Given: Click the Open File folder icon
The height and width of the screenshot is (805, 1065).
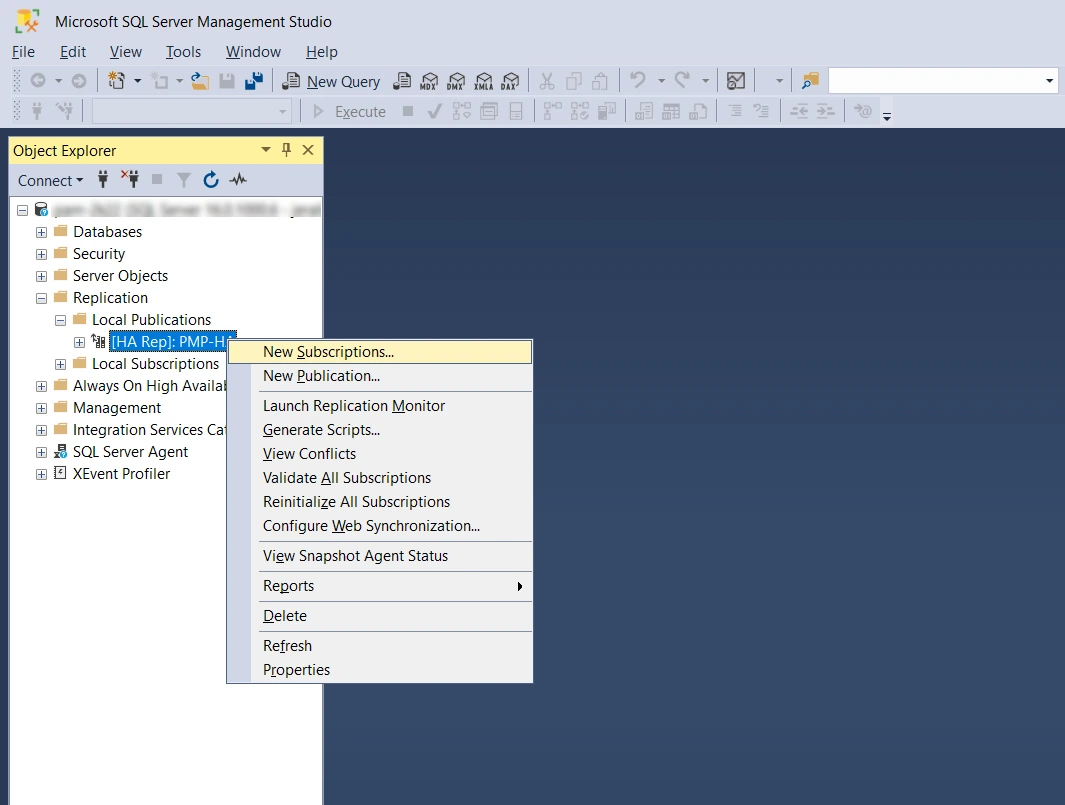Looking at the screenshot, I should [x=200, y=81].
